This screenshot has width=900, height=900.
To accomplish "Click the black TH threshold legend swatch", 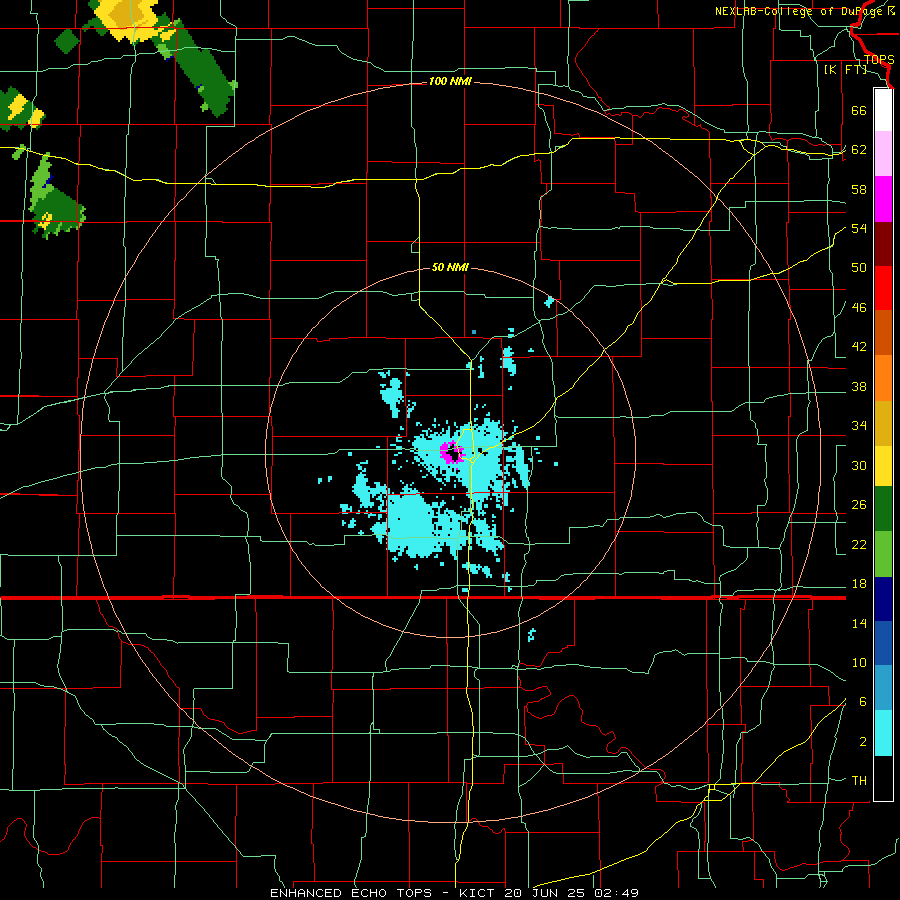I will point(883,778).
